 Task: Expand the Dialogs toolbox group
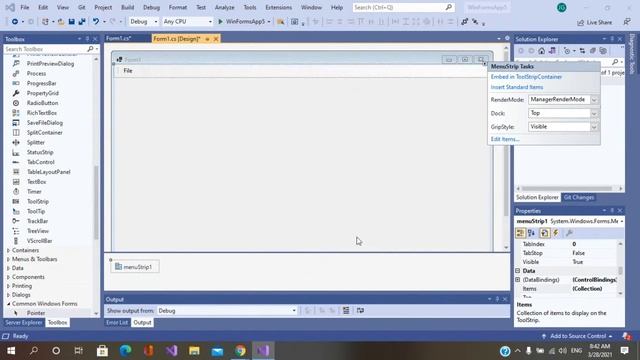(x=9, y=295)
